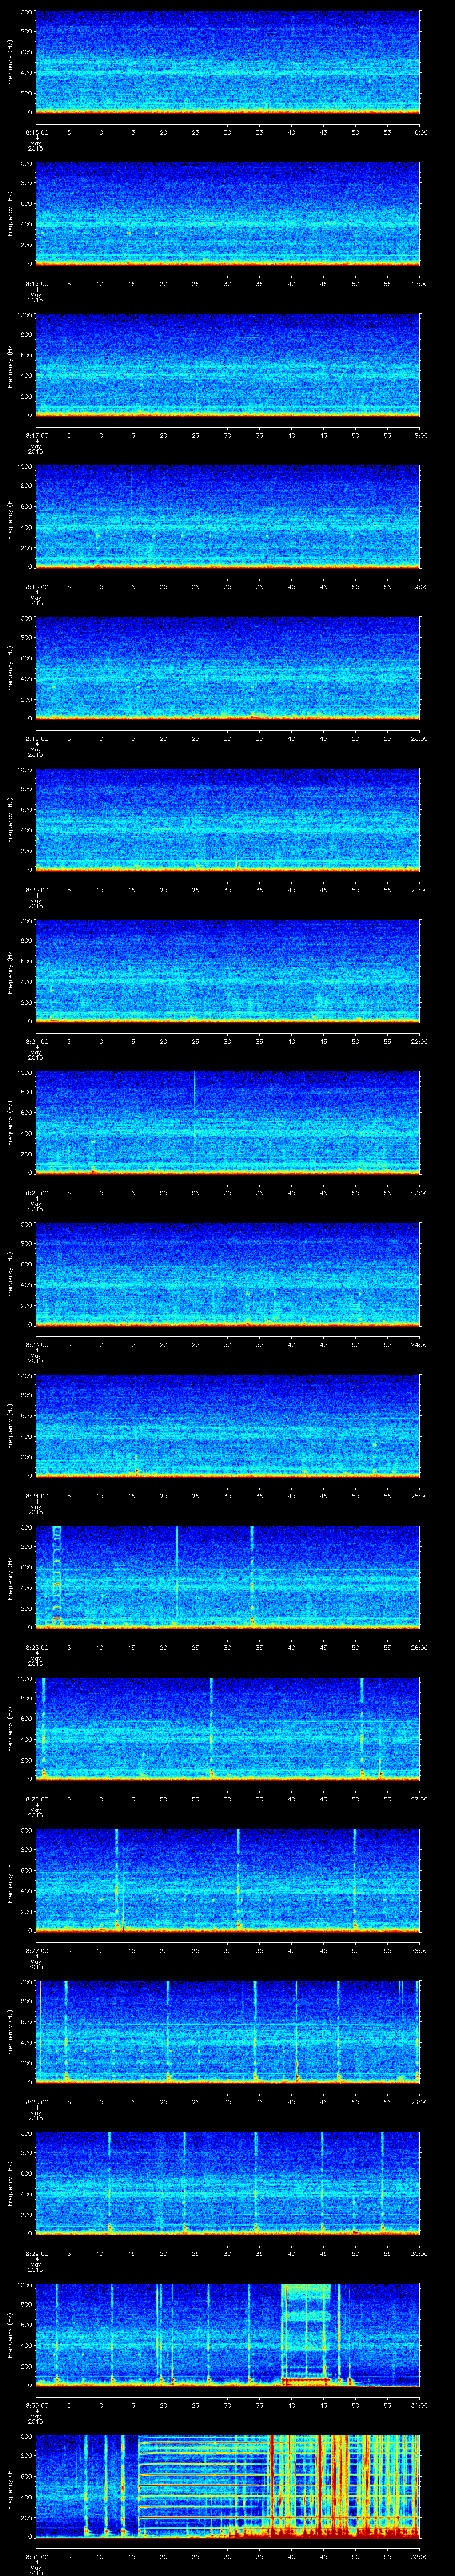
Task: Select the spectrogram plot for 8:28:00
Action: (228, 2031)
